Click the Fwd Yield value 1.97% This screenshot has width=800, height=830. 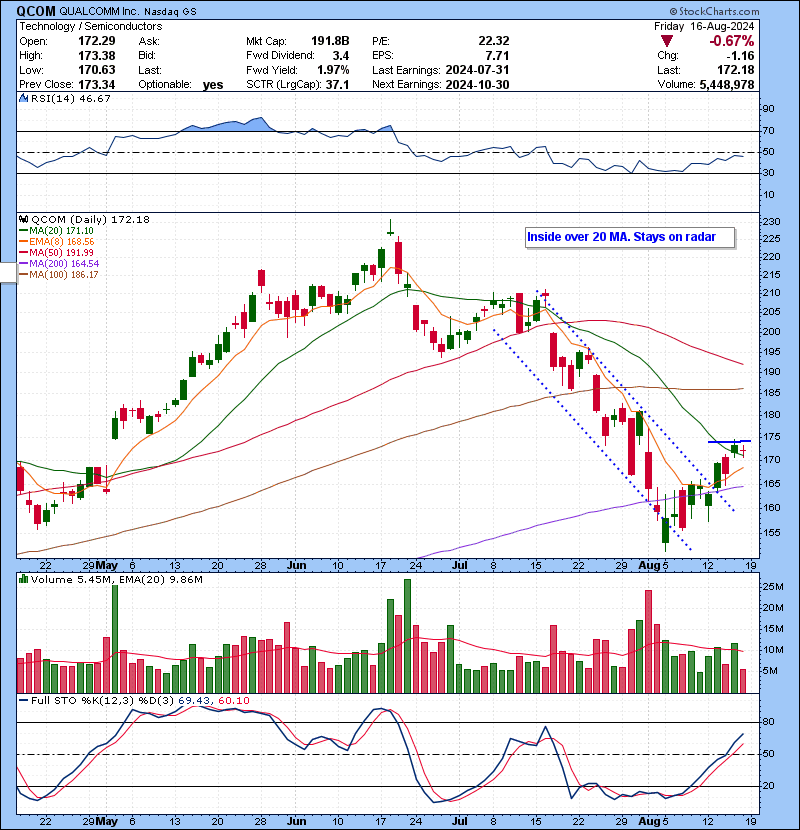coord(333,70)
